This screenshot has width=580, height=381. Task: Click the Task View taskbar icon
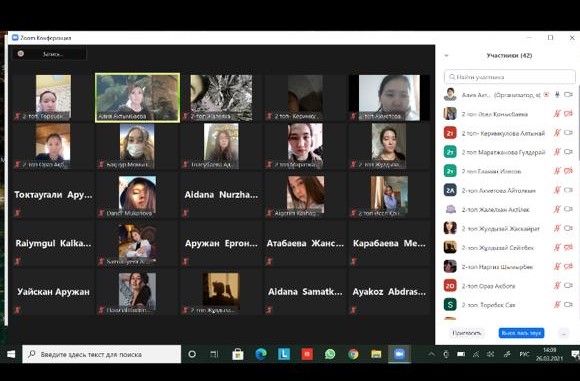(x=214, y=354)
